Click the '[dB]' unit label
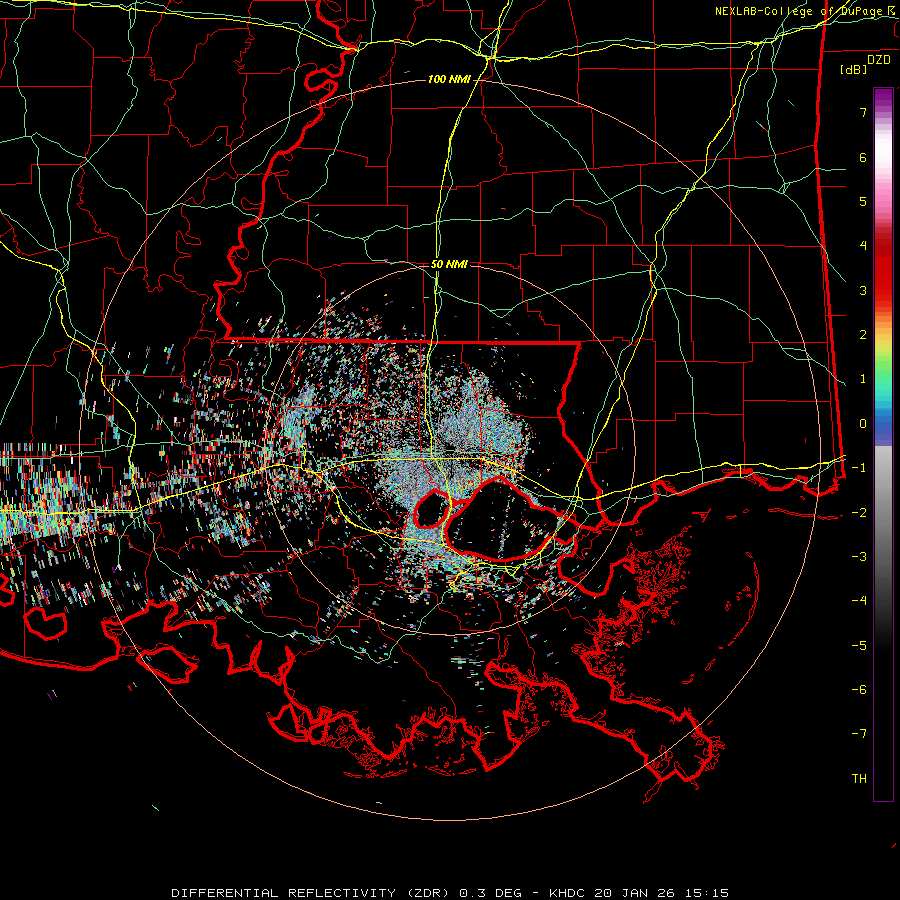The image size is (900, 900). click(x=853, y=69)
